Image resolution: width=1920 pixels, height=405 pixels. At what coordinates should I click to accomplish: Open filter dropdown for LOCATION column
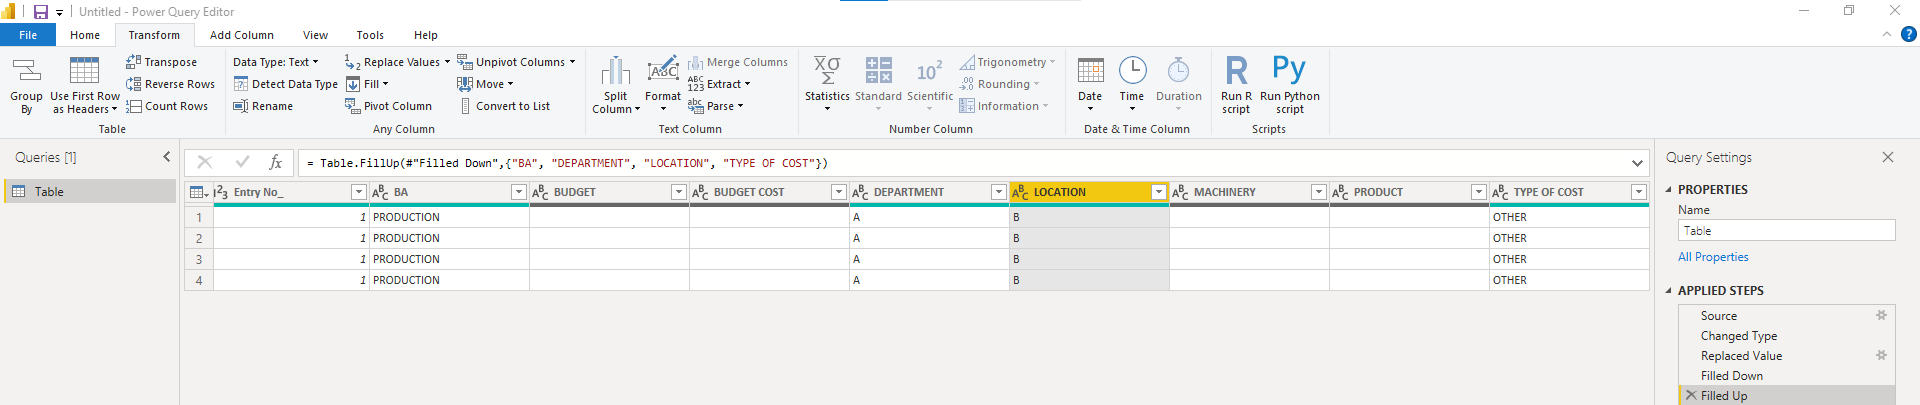click(x=1159, y=192)
